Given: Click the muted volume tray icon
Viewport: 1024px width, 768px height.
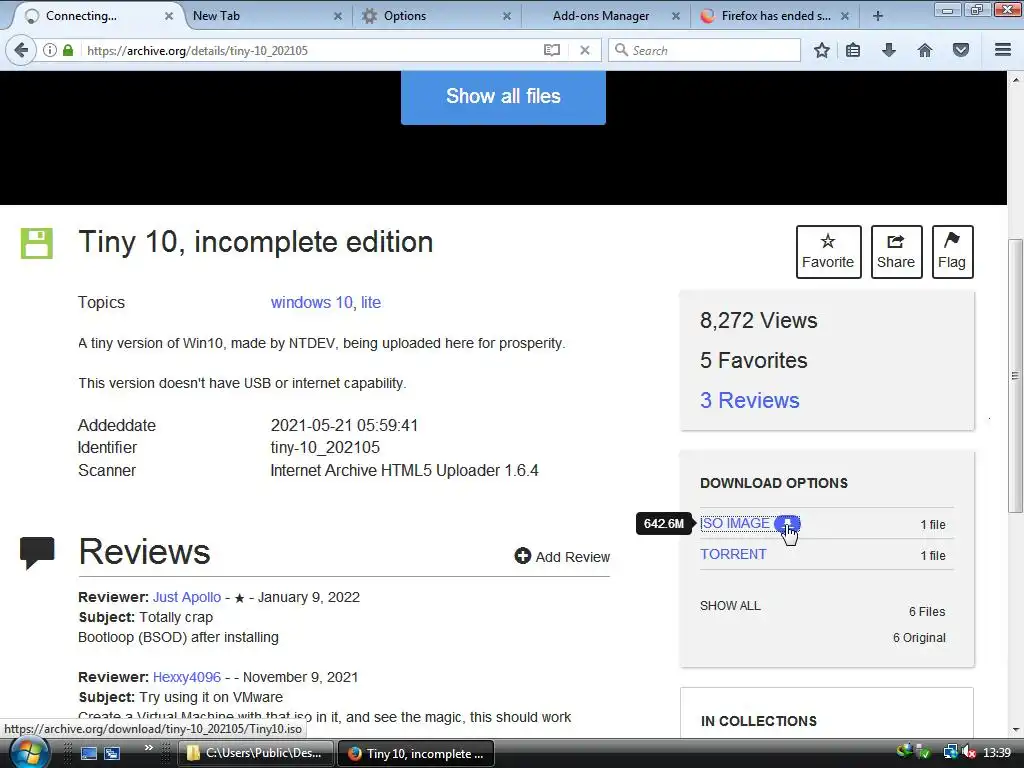Looking at the screenshot, I should 969,753.
